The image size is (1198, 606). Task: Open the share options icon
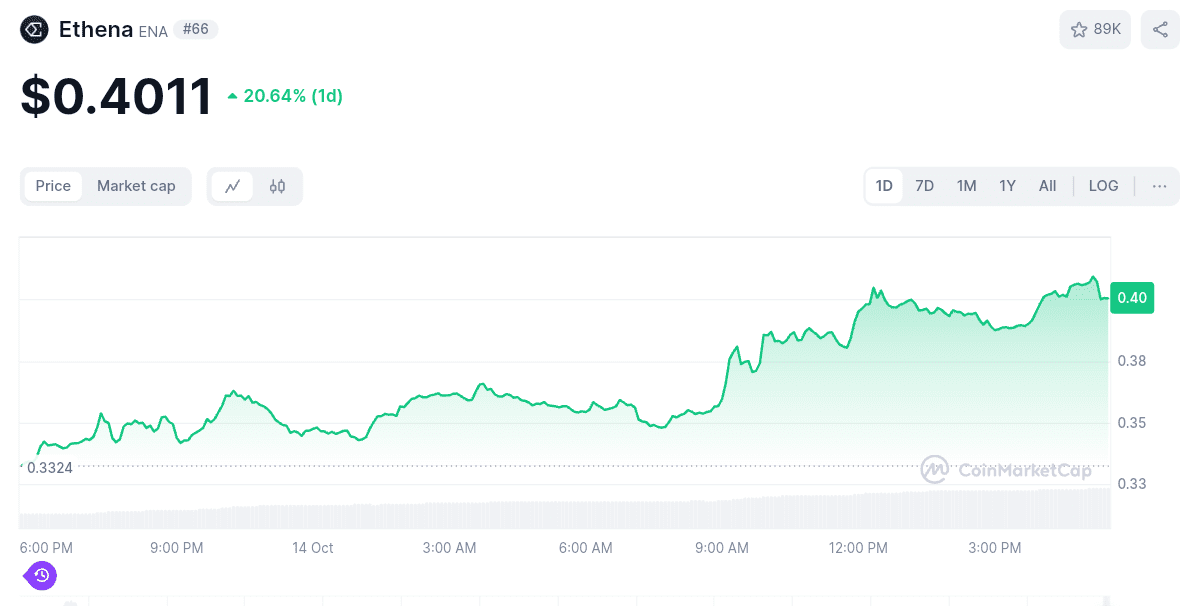[1160, 29]
